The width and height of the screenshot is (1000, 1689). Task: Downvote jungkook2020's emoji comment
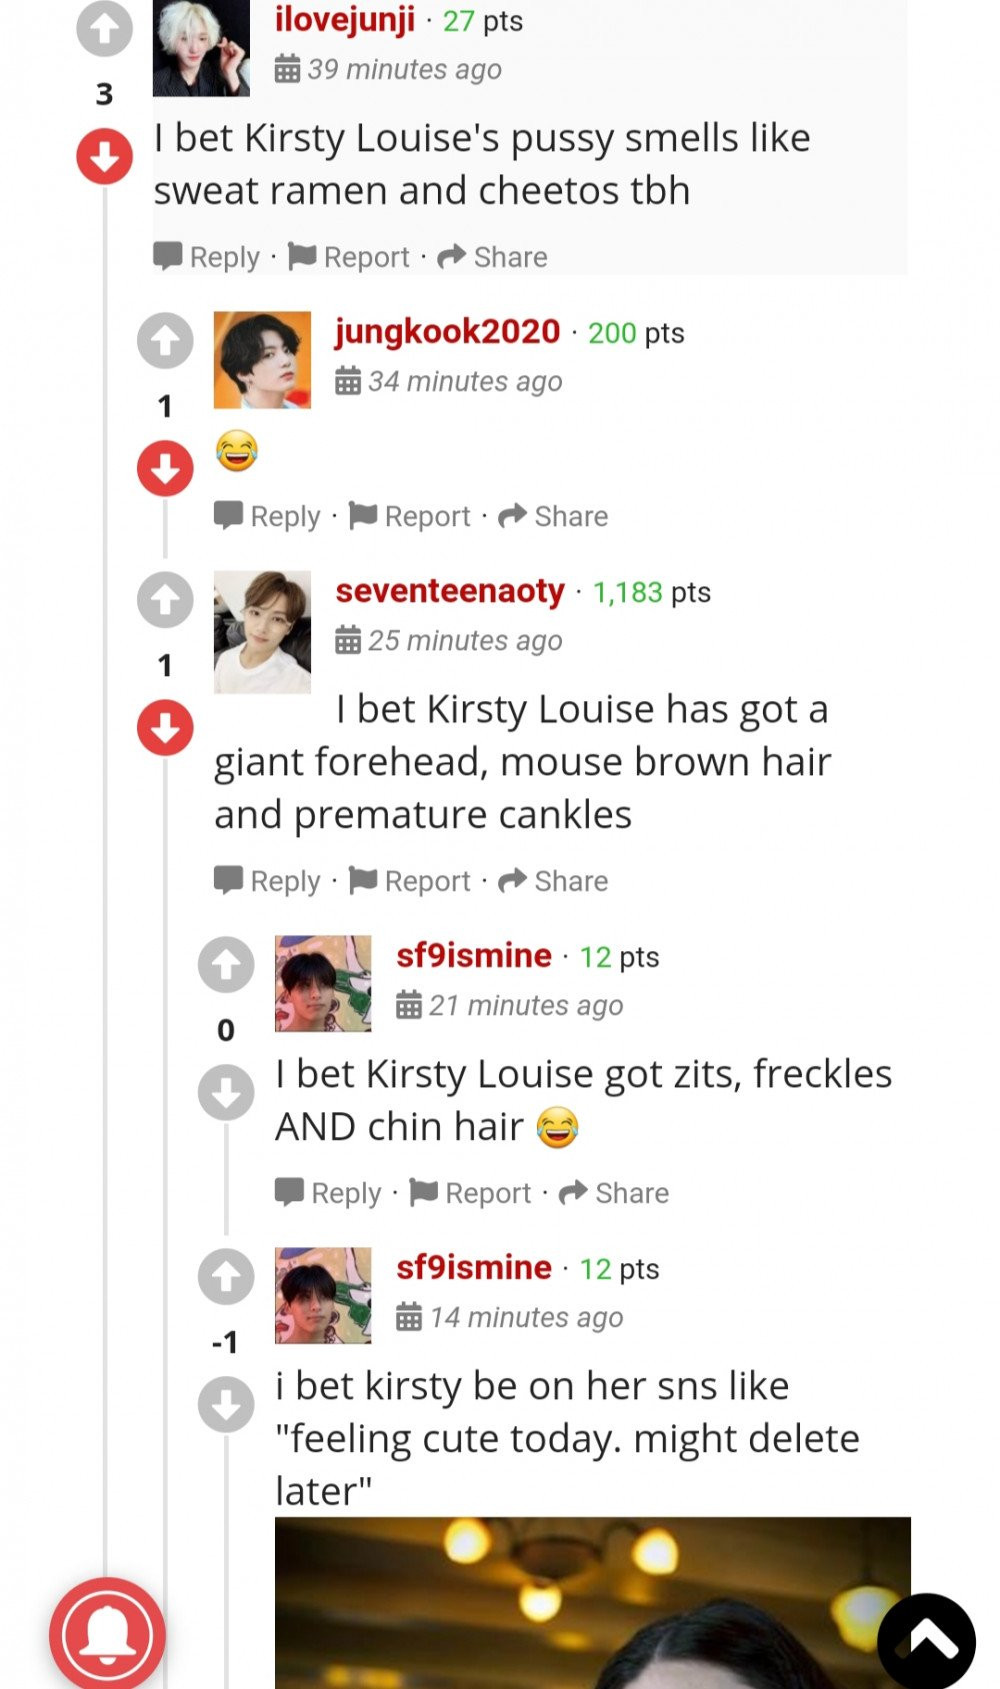pyautogui.click(x=165, y=468)
